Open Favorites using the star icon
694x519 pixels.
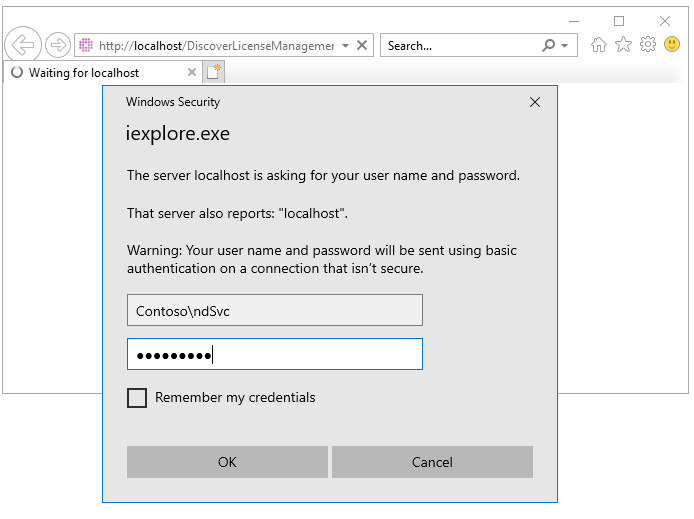(623, 45)
